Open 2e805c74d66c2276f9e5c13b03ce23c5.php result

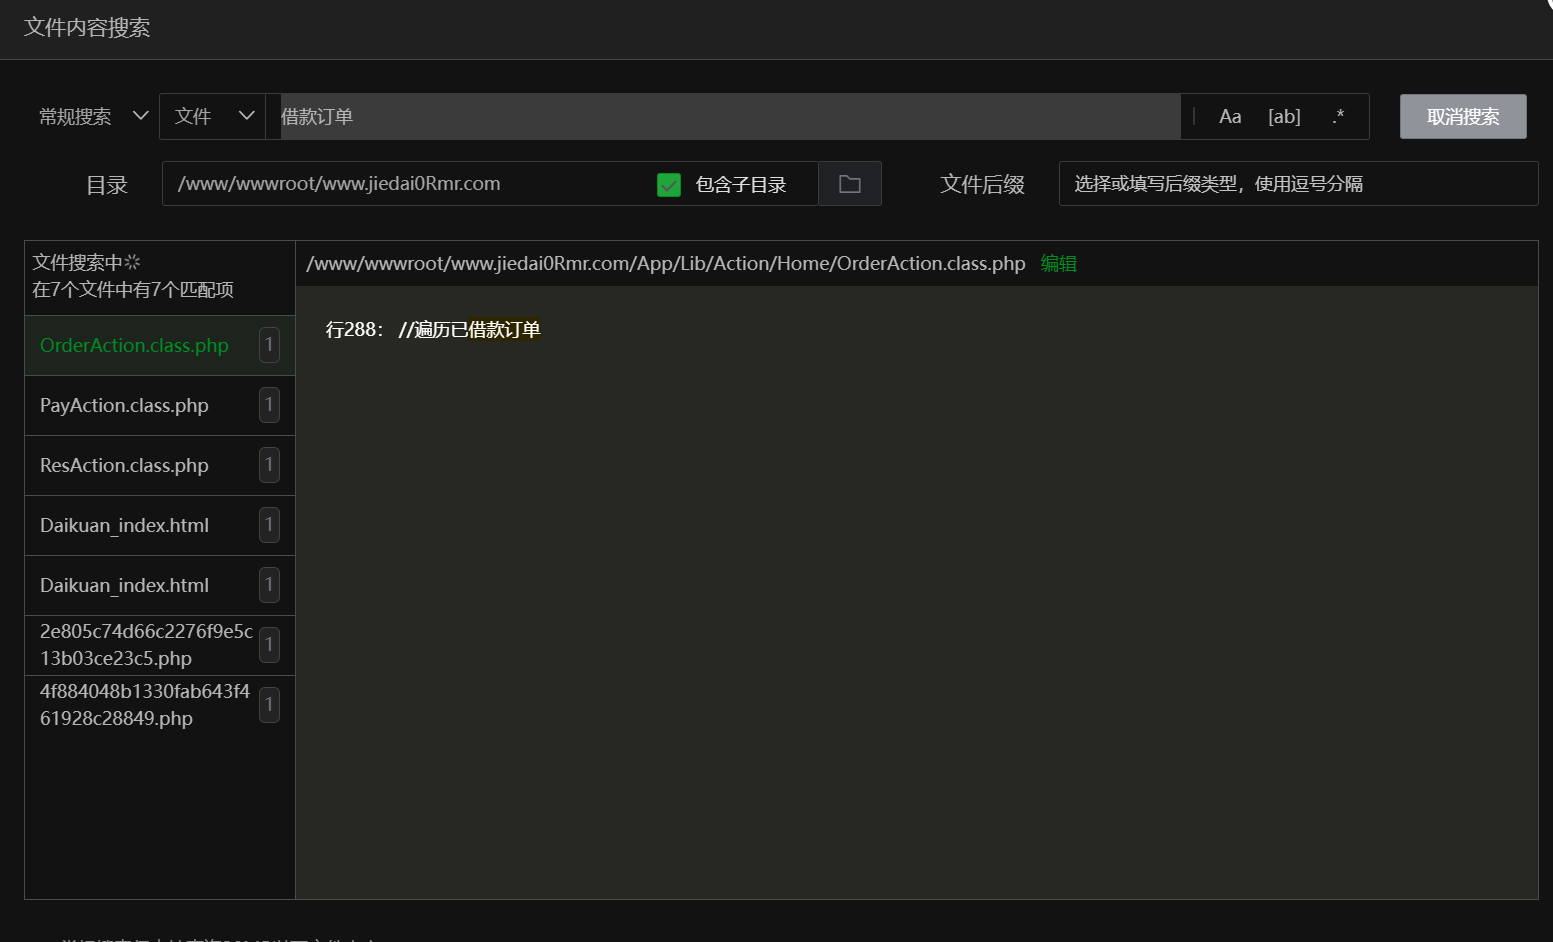(x=145, y=645)
